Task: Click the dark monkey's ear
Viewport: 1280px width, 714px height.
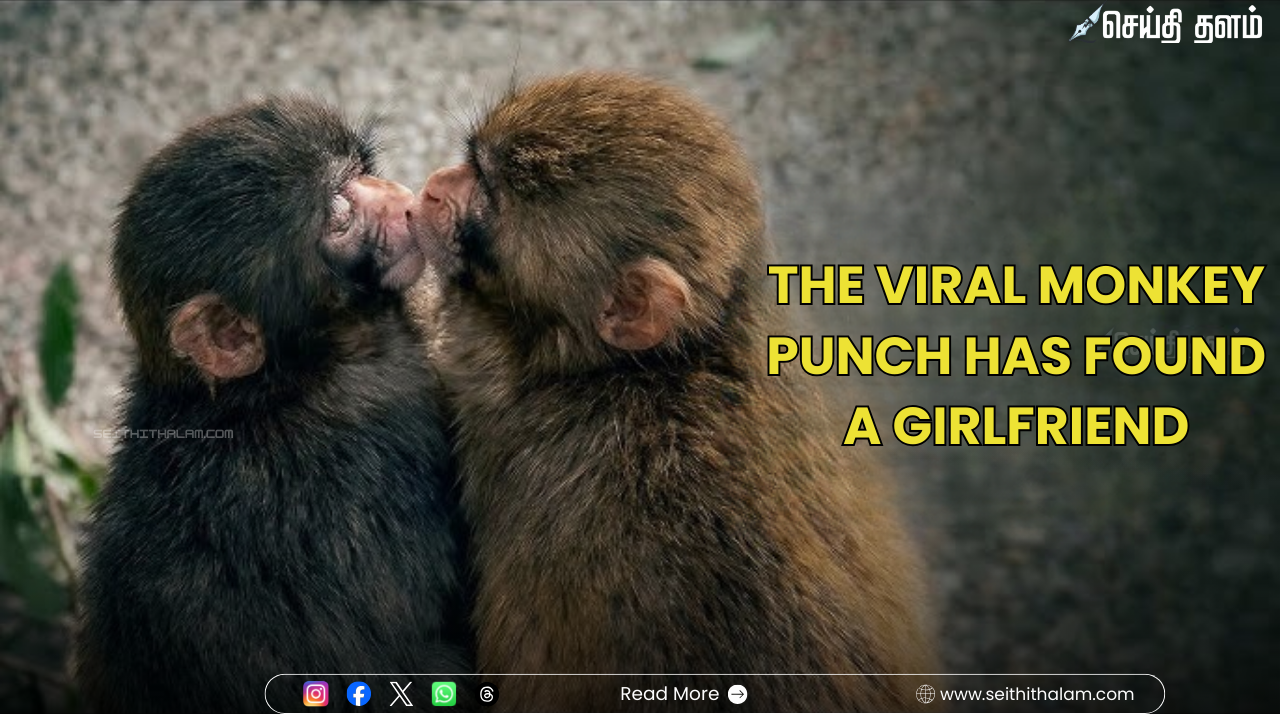Action: coord(215,338)
